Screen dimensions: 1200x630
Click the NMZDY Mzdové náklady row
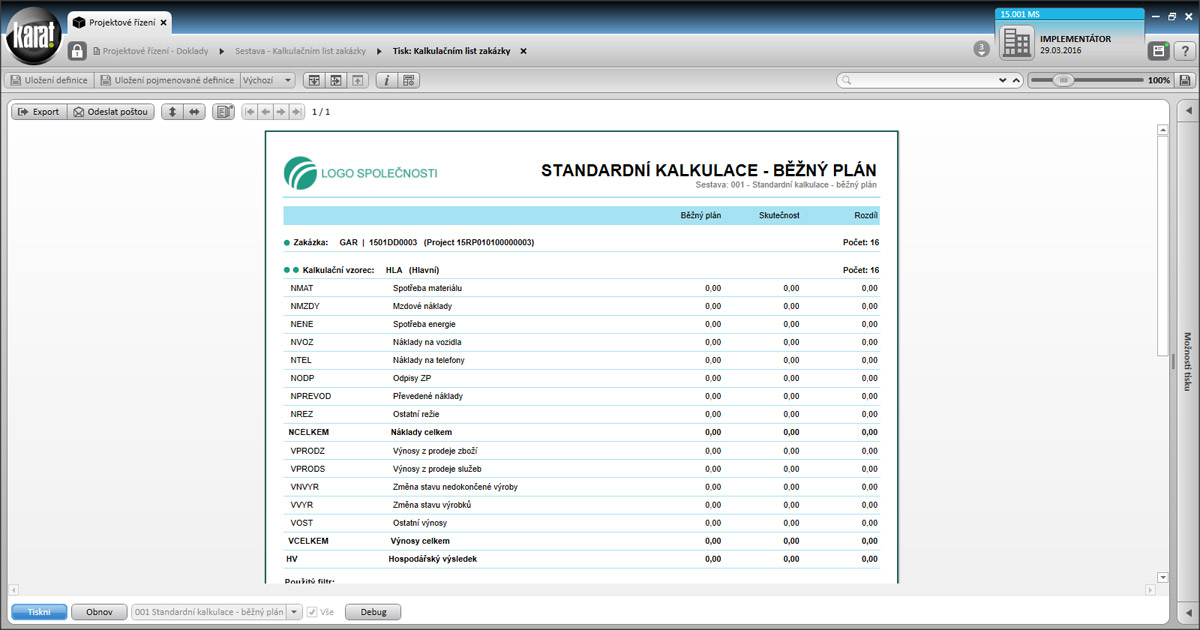click(581, 306)
